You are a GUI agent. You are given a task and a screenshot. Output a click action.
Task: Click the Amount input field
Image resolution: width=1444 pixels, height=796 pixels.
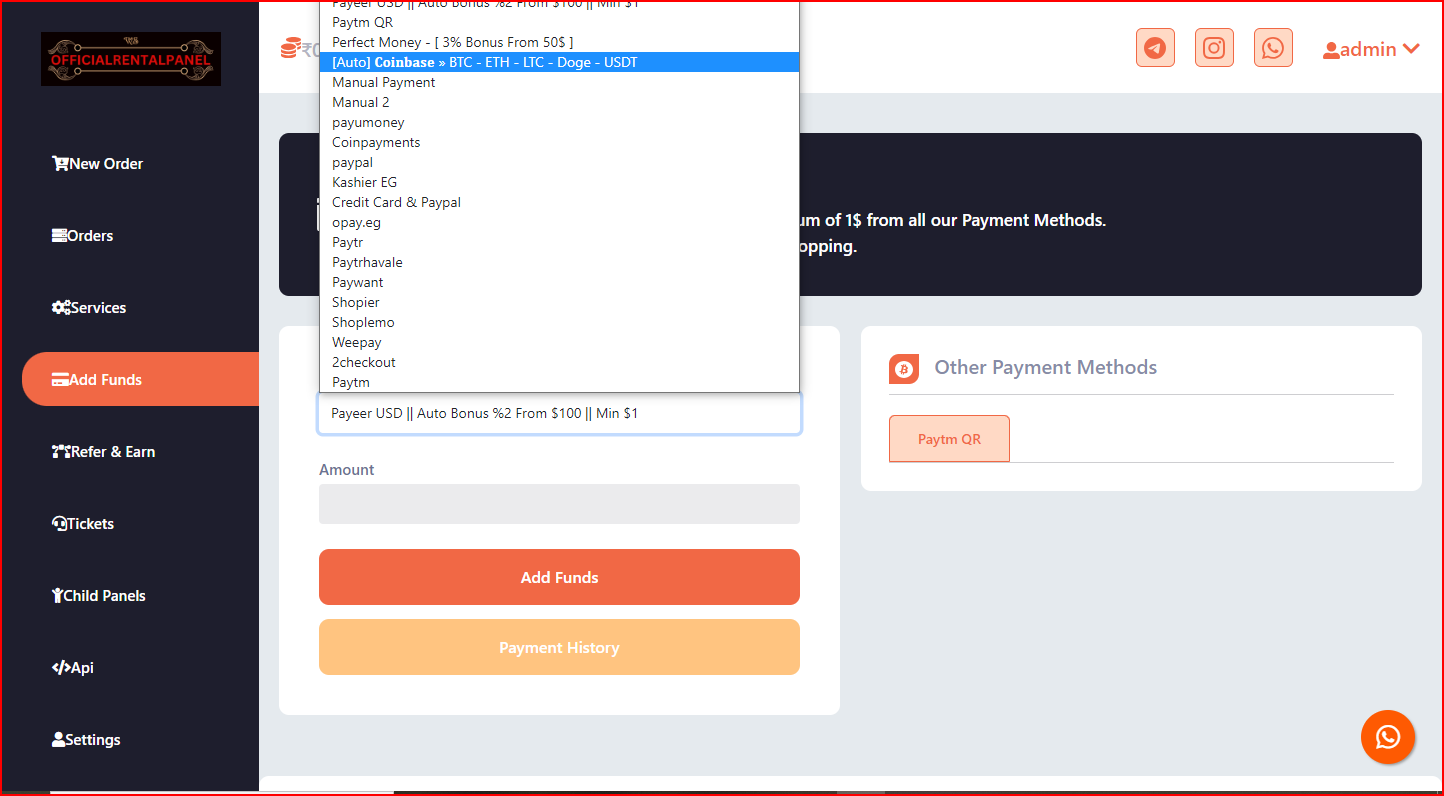pos(559,504)
